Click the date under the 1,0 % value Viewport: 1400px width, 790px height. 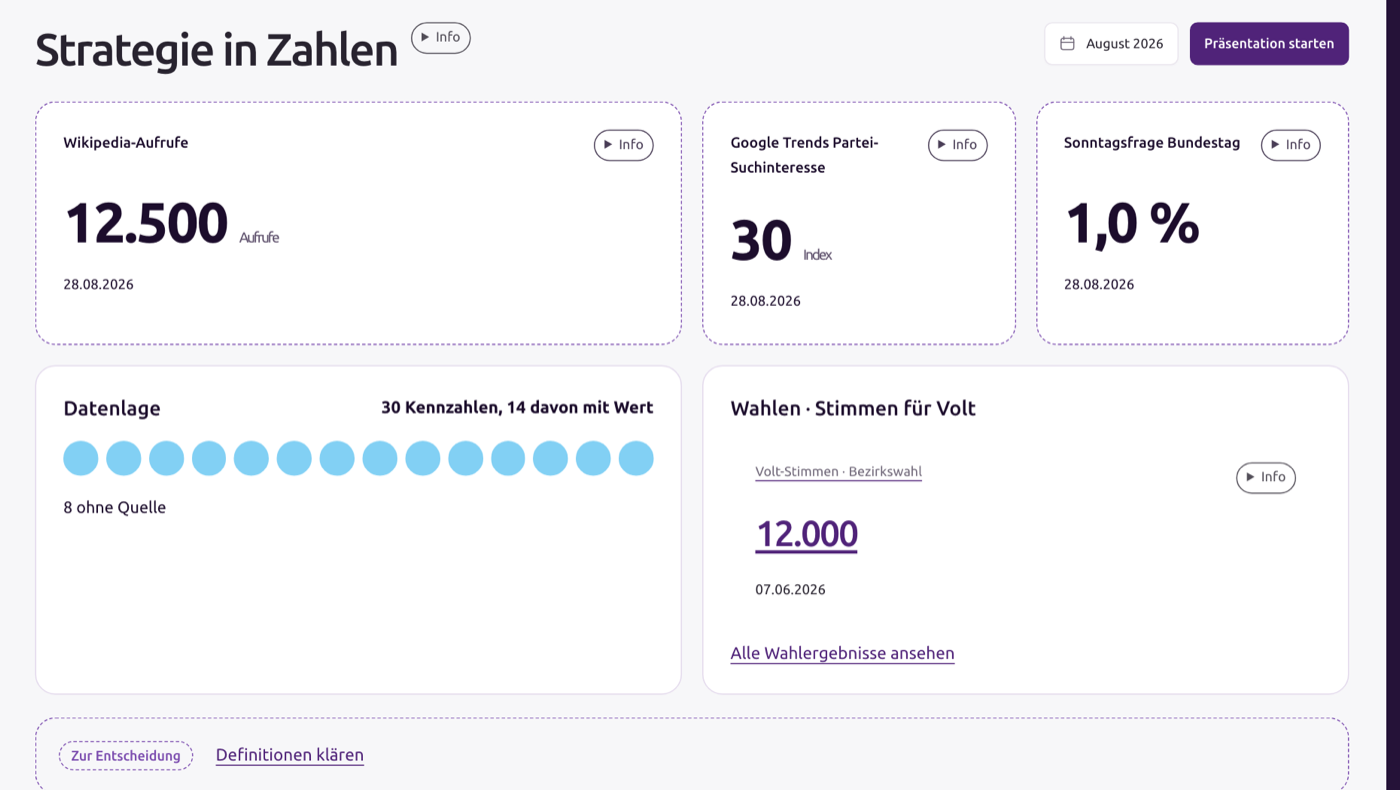1099,285
